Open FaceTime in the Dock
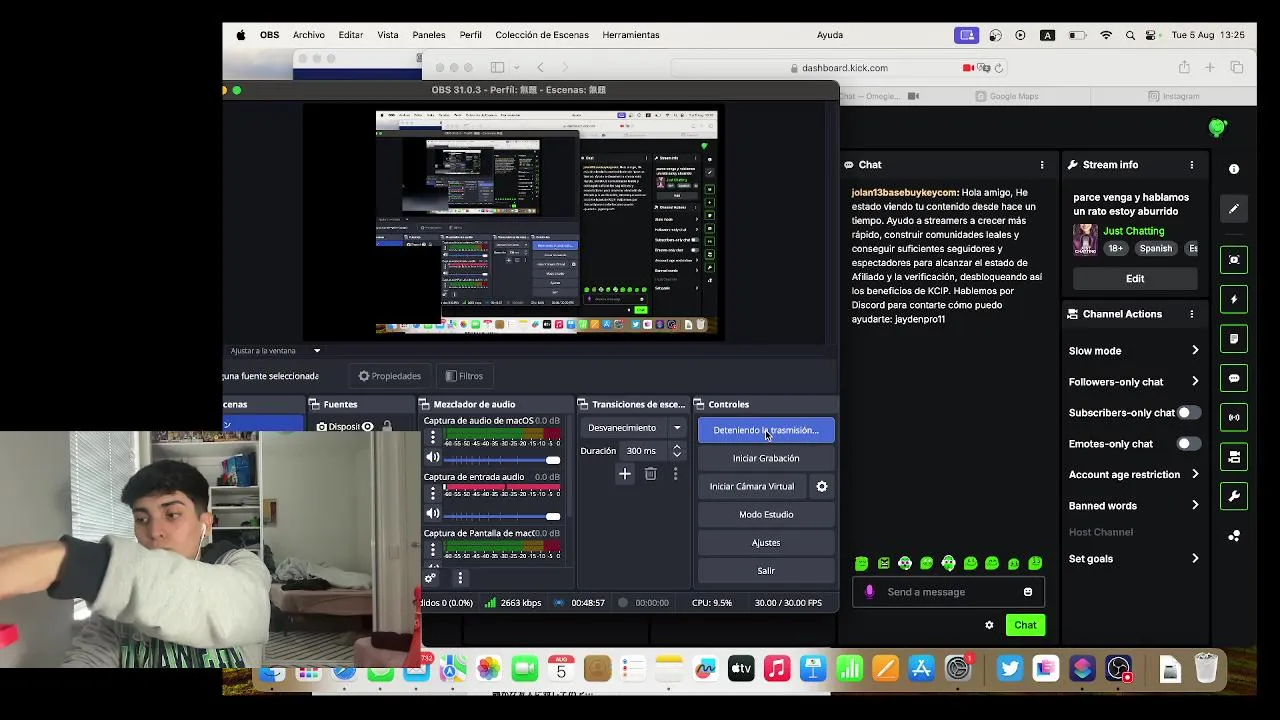The height and width of the screenshot is (720, 1280). tap(525, 669)
